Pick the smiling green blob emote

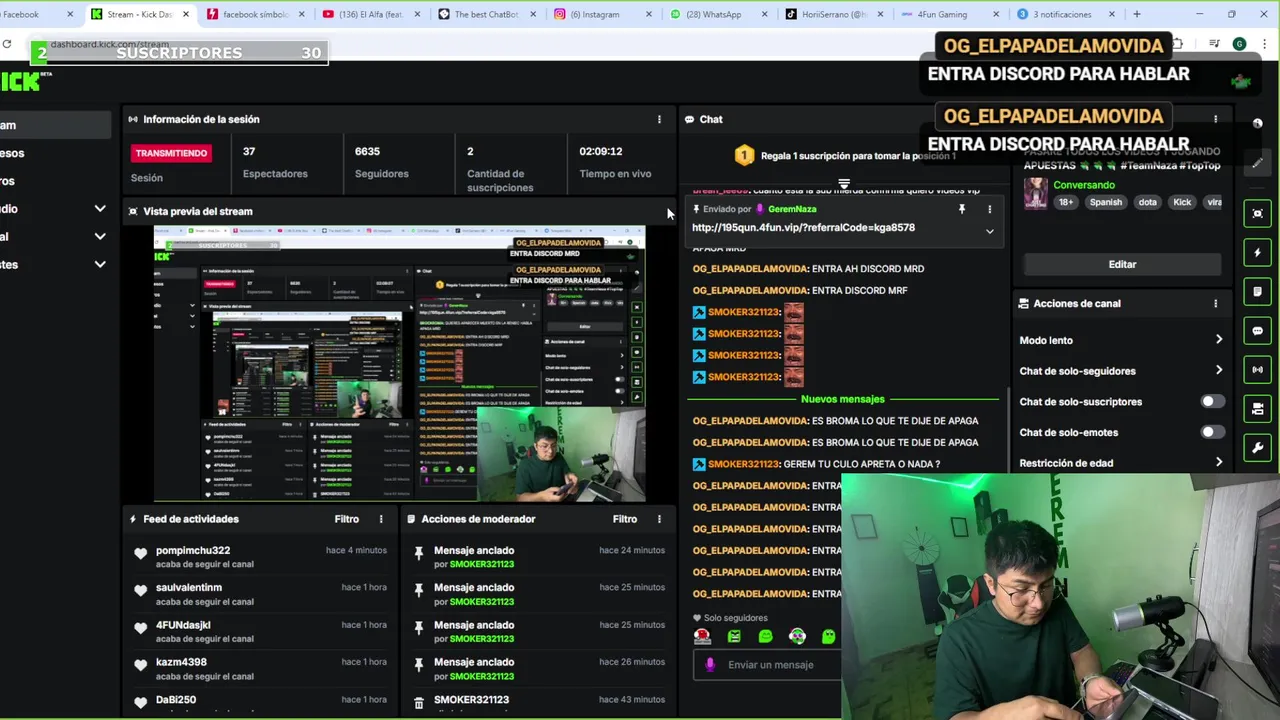766,636
